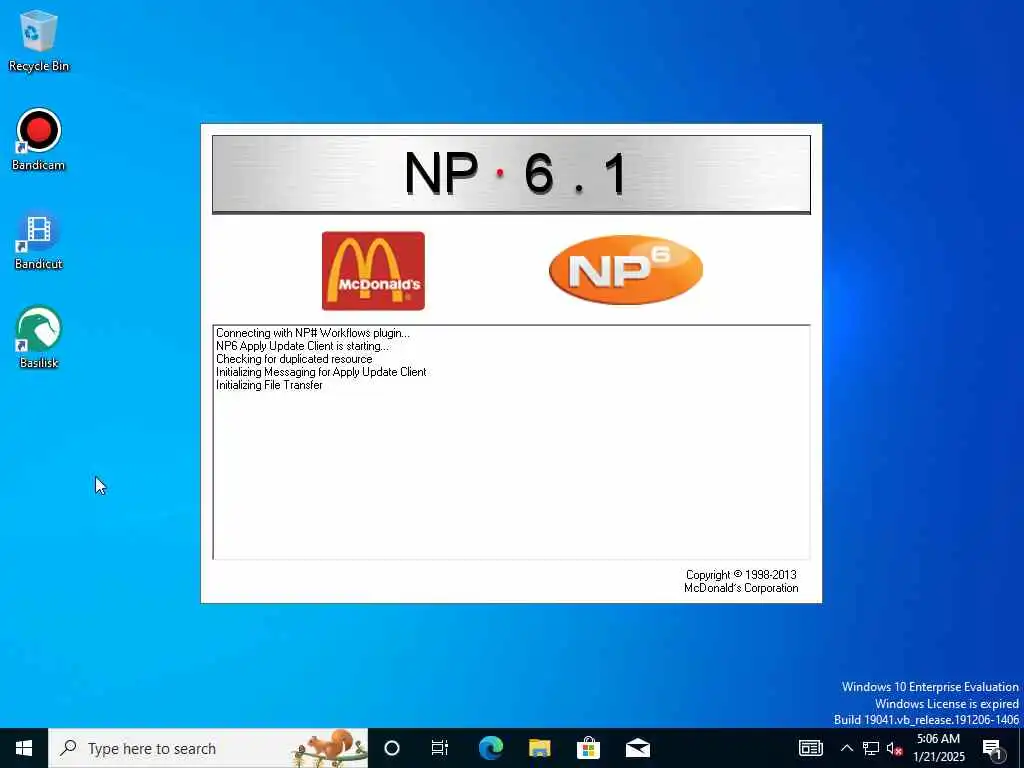The height and width of the screenshot is (768, 1024).
Task: Click 'Initializing File Transfer' log line
Action: tap(269, 385)
